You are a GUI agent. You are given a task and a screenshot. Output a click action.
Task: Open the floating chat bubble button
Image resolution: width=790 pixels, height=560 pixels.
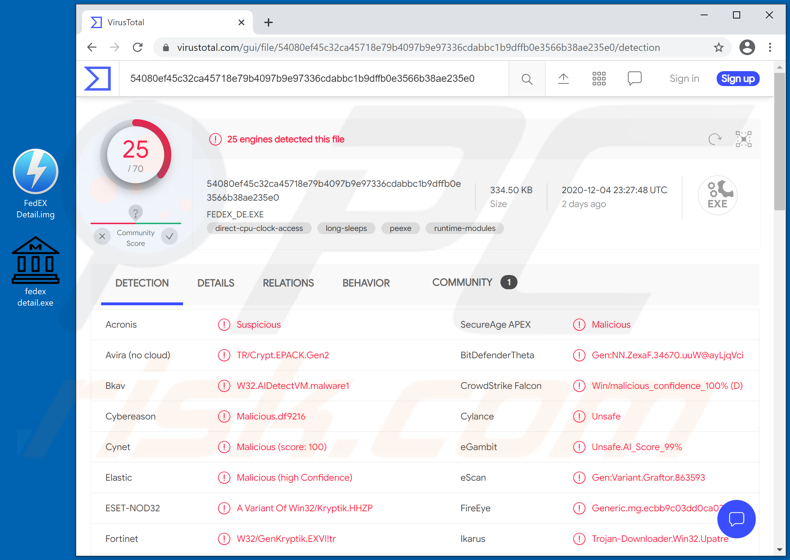[x=736, y=519]
